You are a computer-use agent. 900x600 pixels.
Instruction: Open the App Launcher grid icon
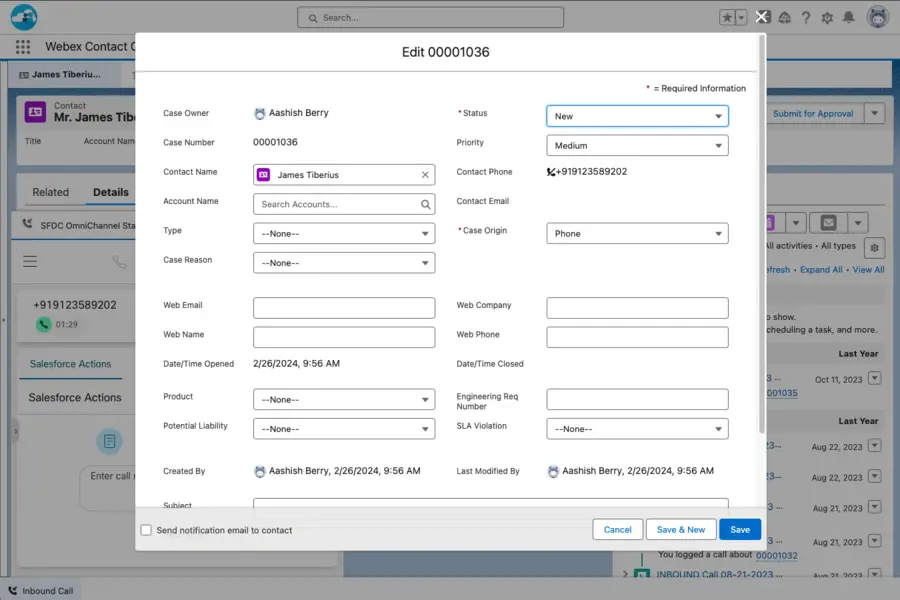[x=23, y=47]
